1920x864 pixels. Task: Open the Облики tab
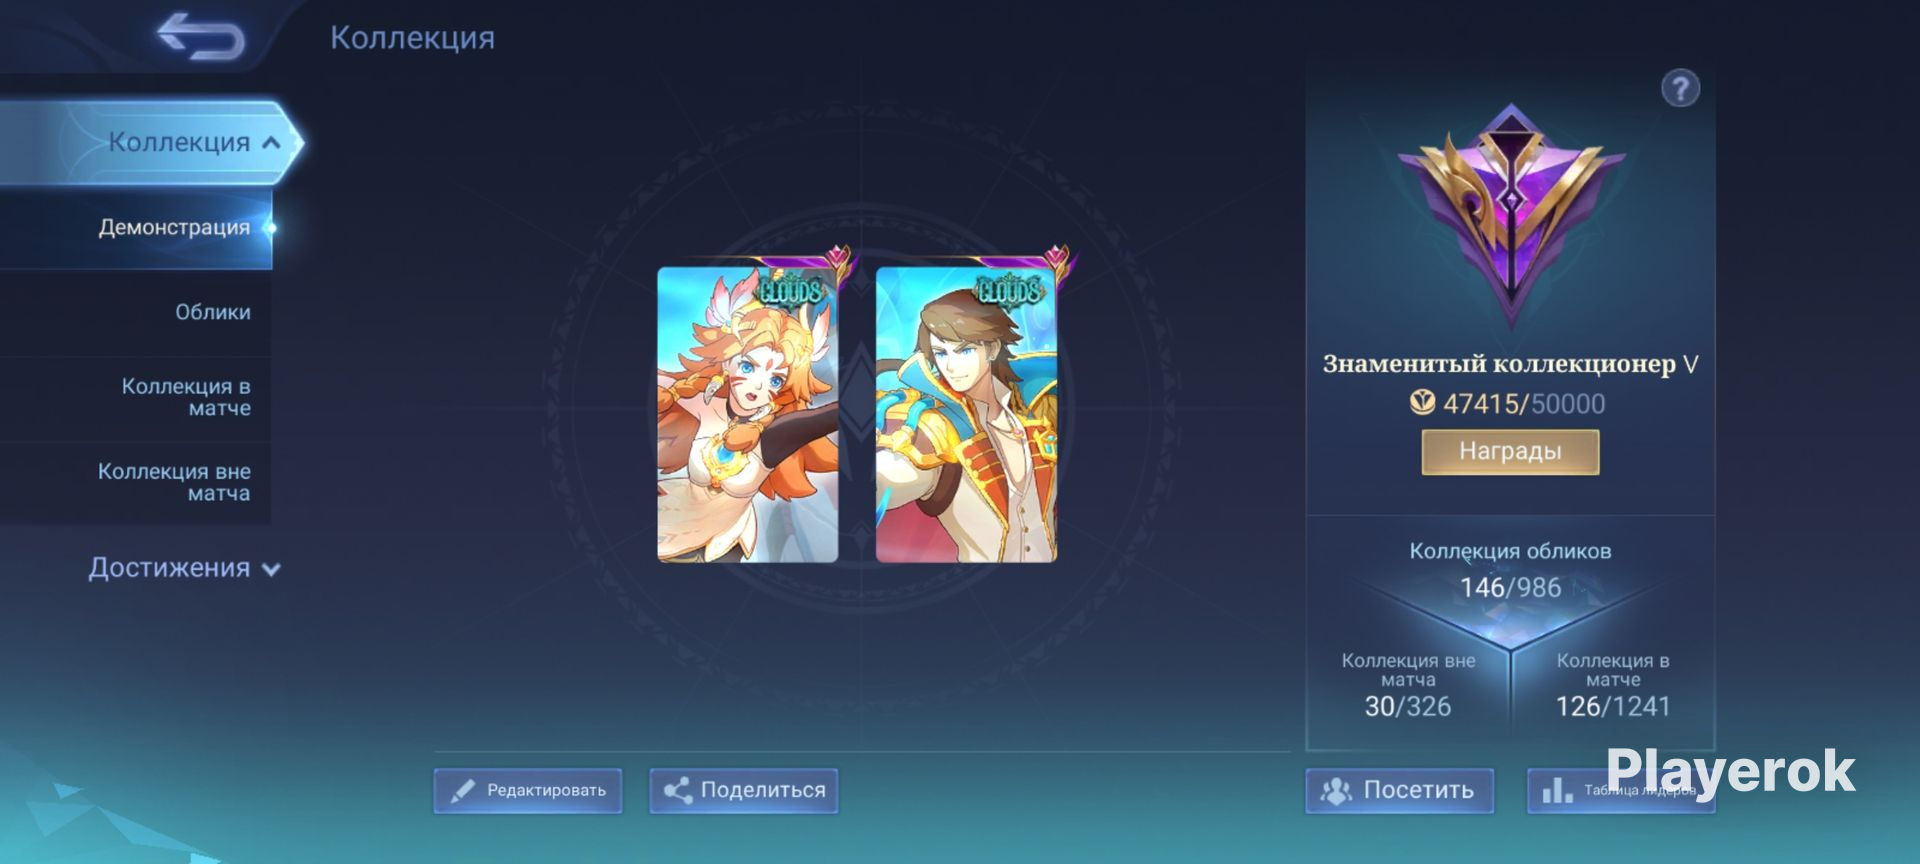click(x=136, y=312)
